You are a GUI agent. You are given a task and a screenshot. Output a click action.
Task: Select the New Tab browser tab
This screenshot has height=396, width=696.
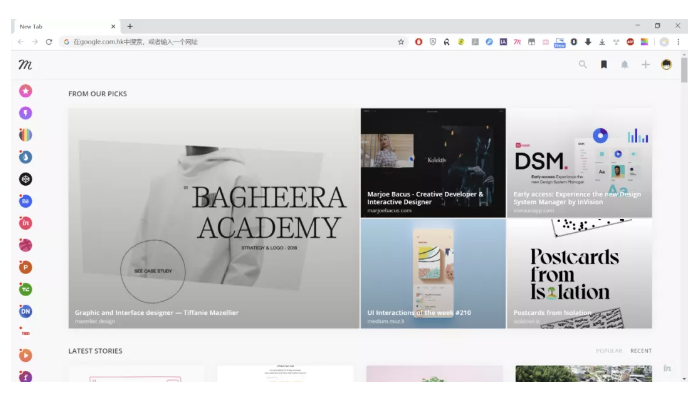pyautogui.click(x=66, y=27)
